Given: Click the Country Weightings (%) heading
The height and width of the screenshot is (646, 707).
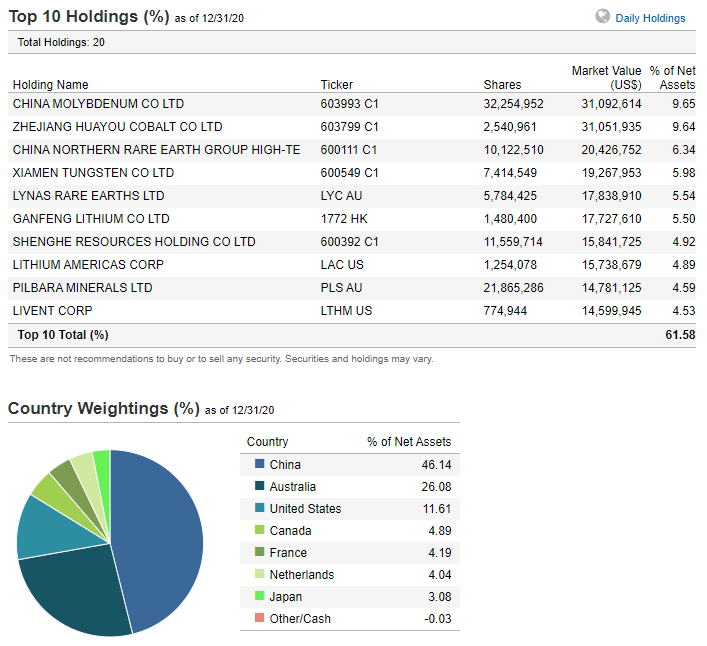Looking at the screenshot, I should pyautogui.click(x=104, y=408).
